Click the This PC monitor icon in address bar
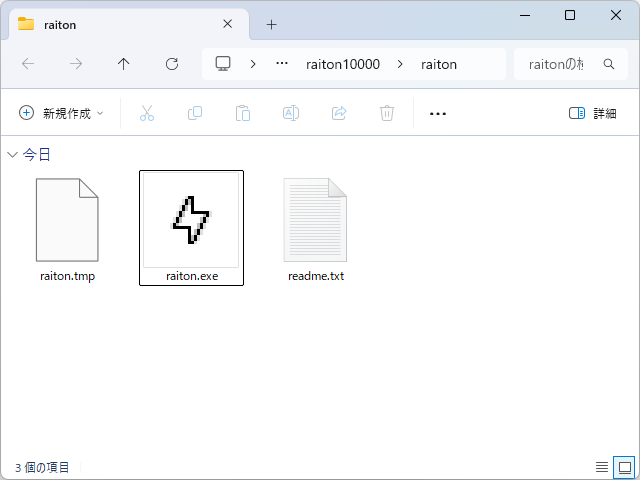This screenshot has width=640, height=480. [x=223, y=64]
